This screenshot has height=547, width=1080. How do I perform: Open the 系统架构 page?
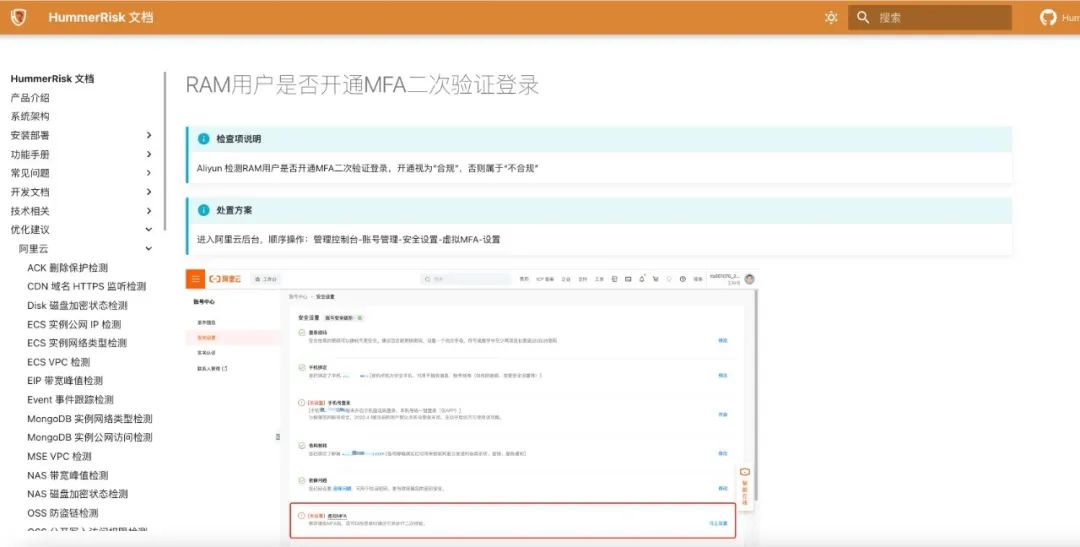[30, 116]
